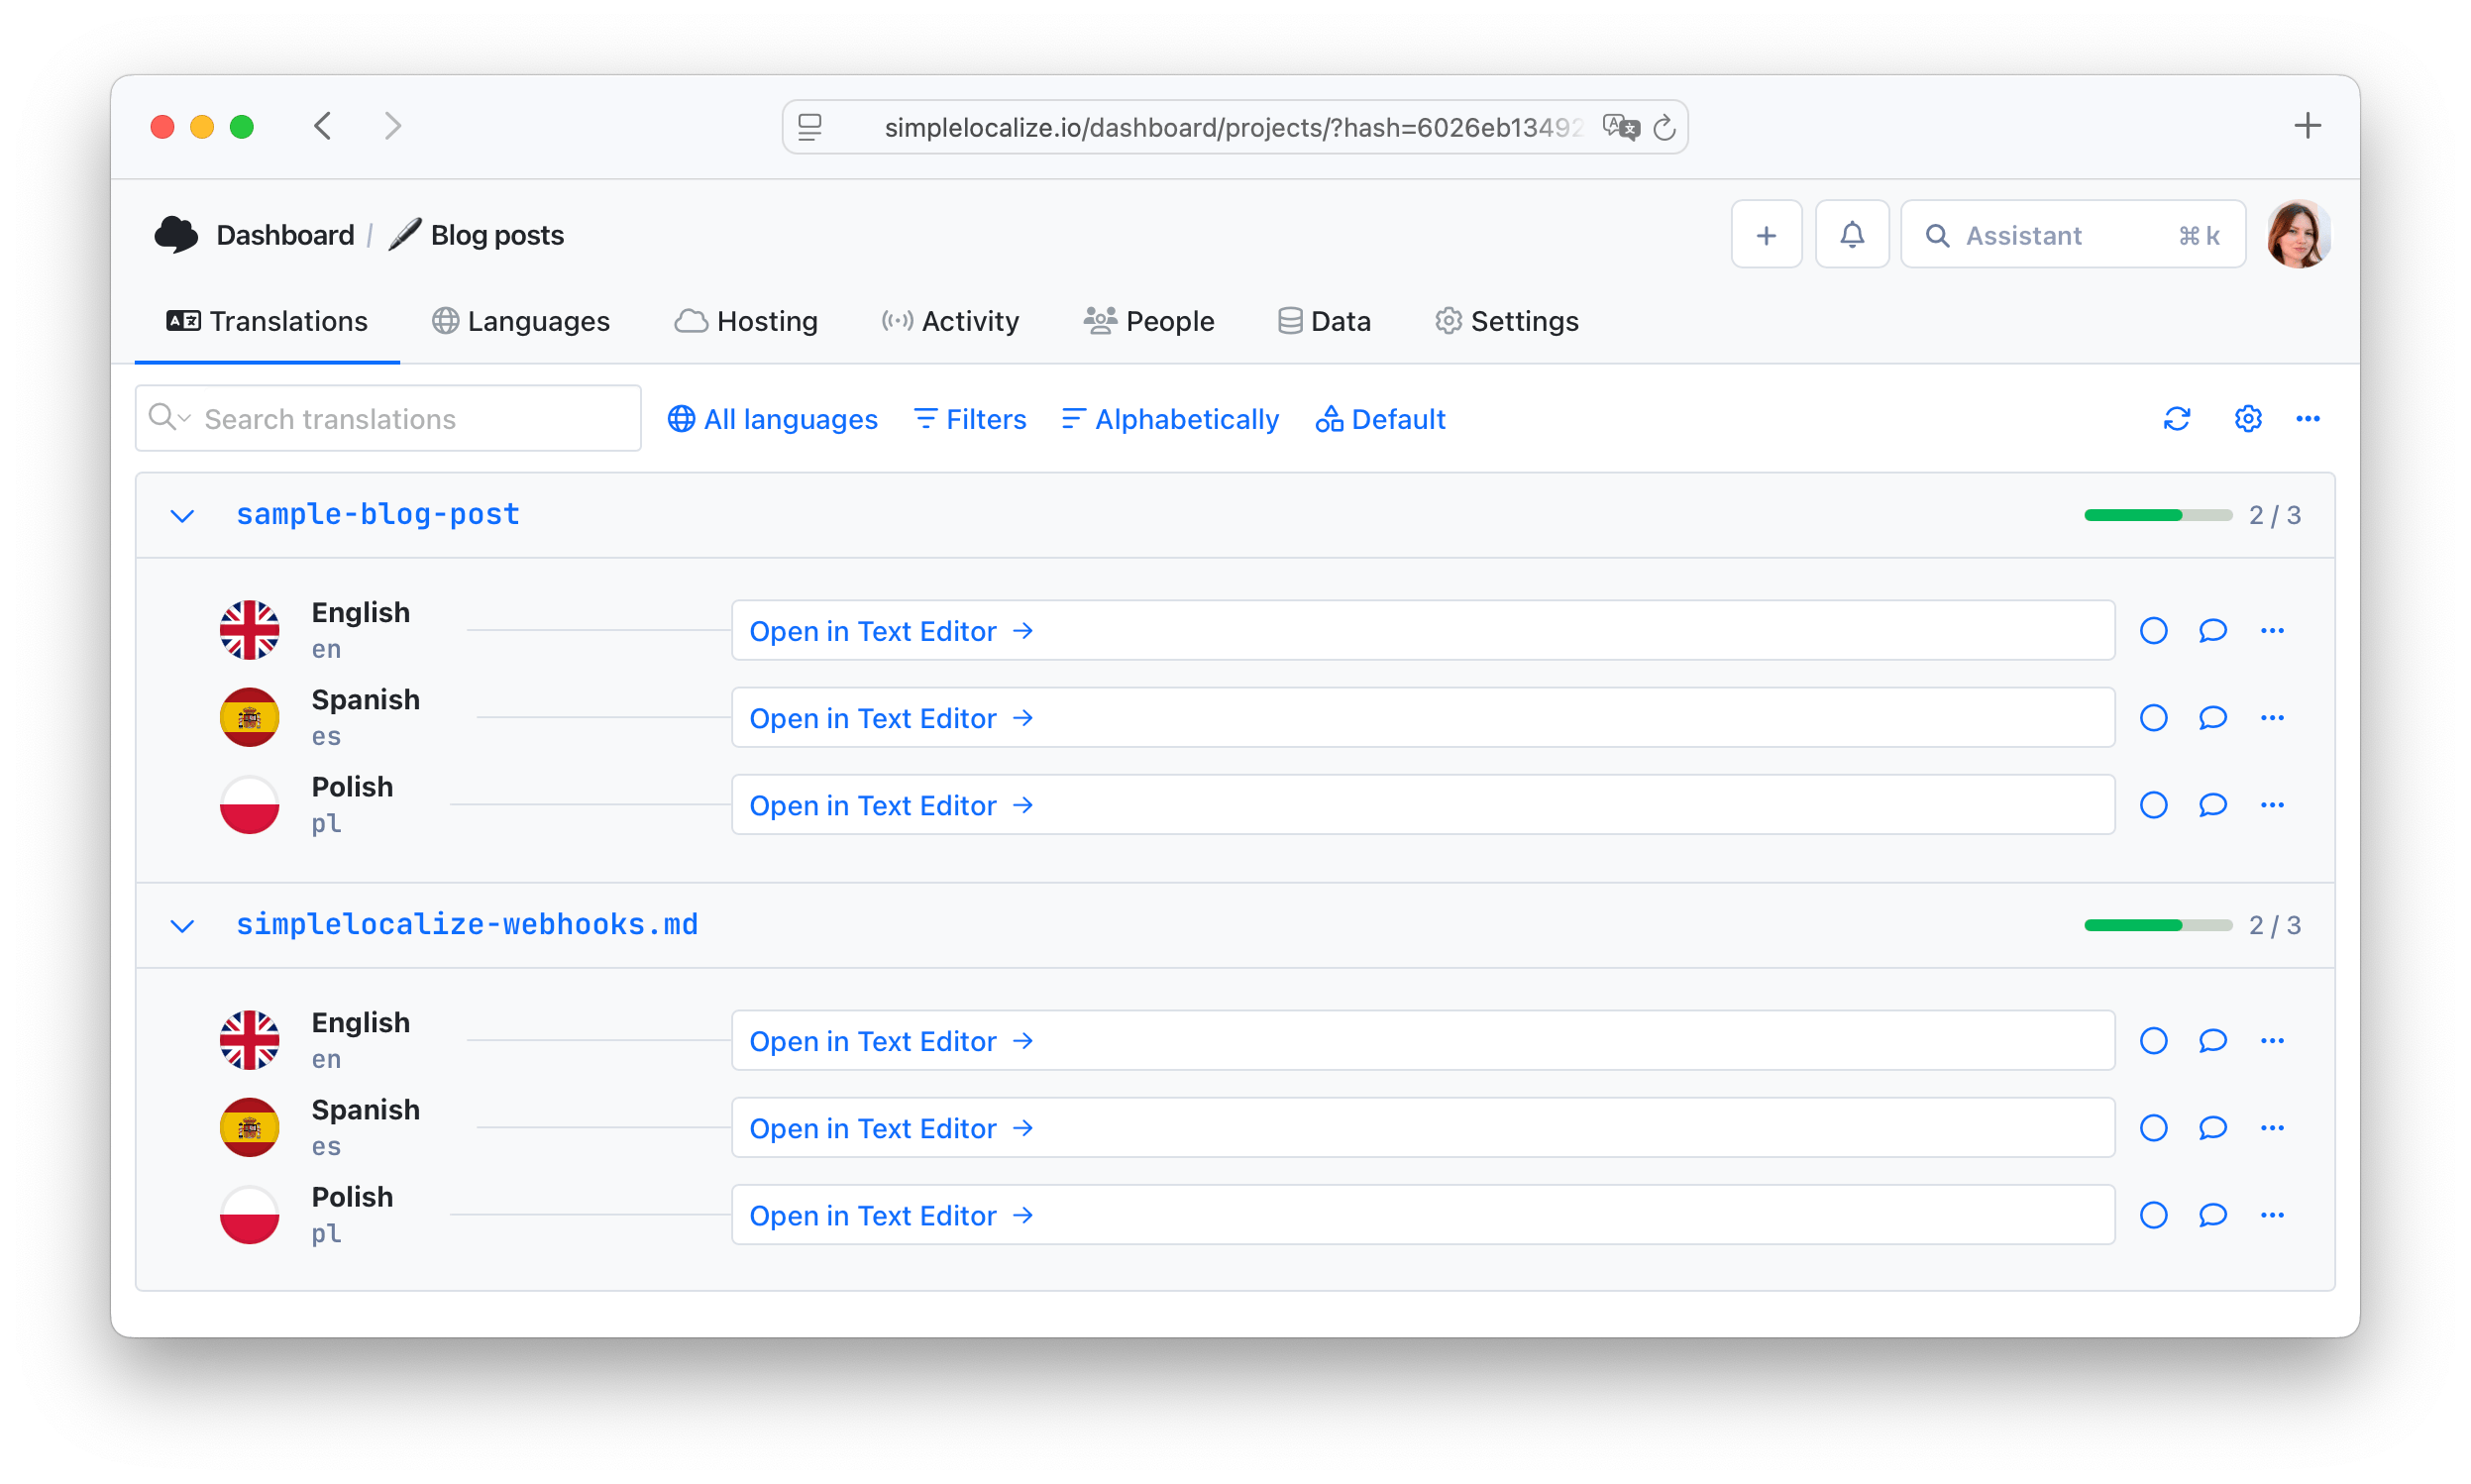Mark sample-blog-post Spanish as reviewed

coord(2153,718)
